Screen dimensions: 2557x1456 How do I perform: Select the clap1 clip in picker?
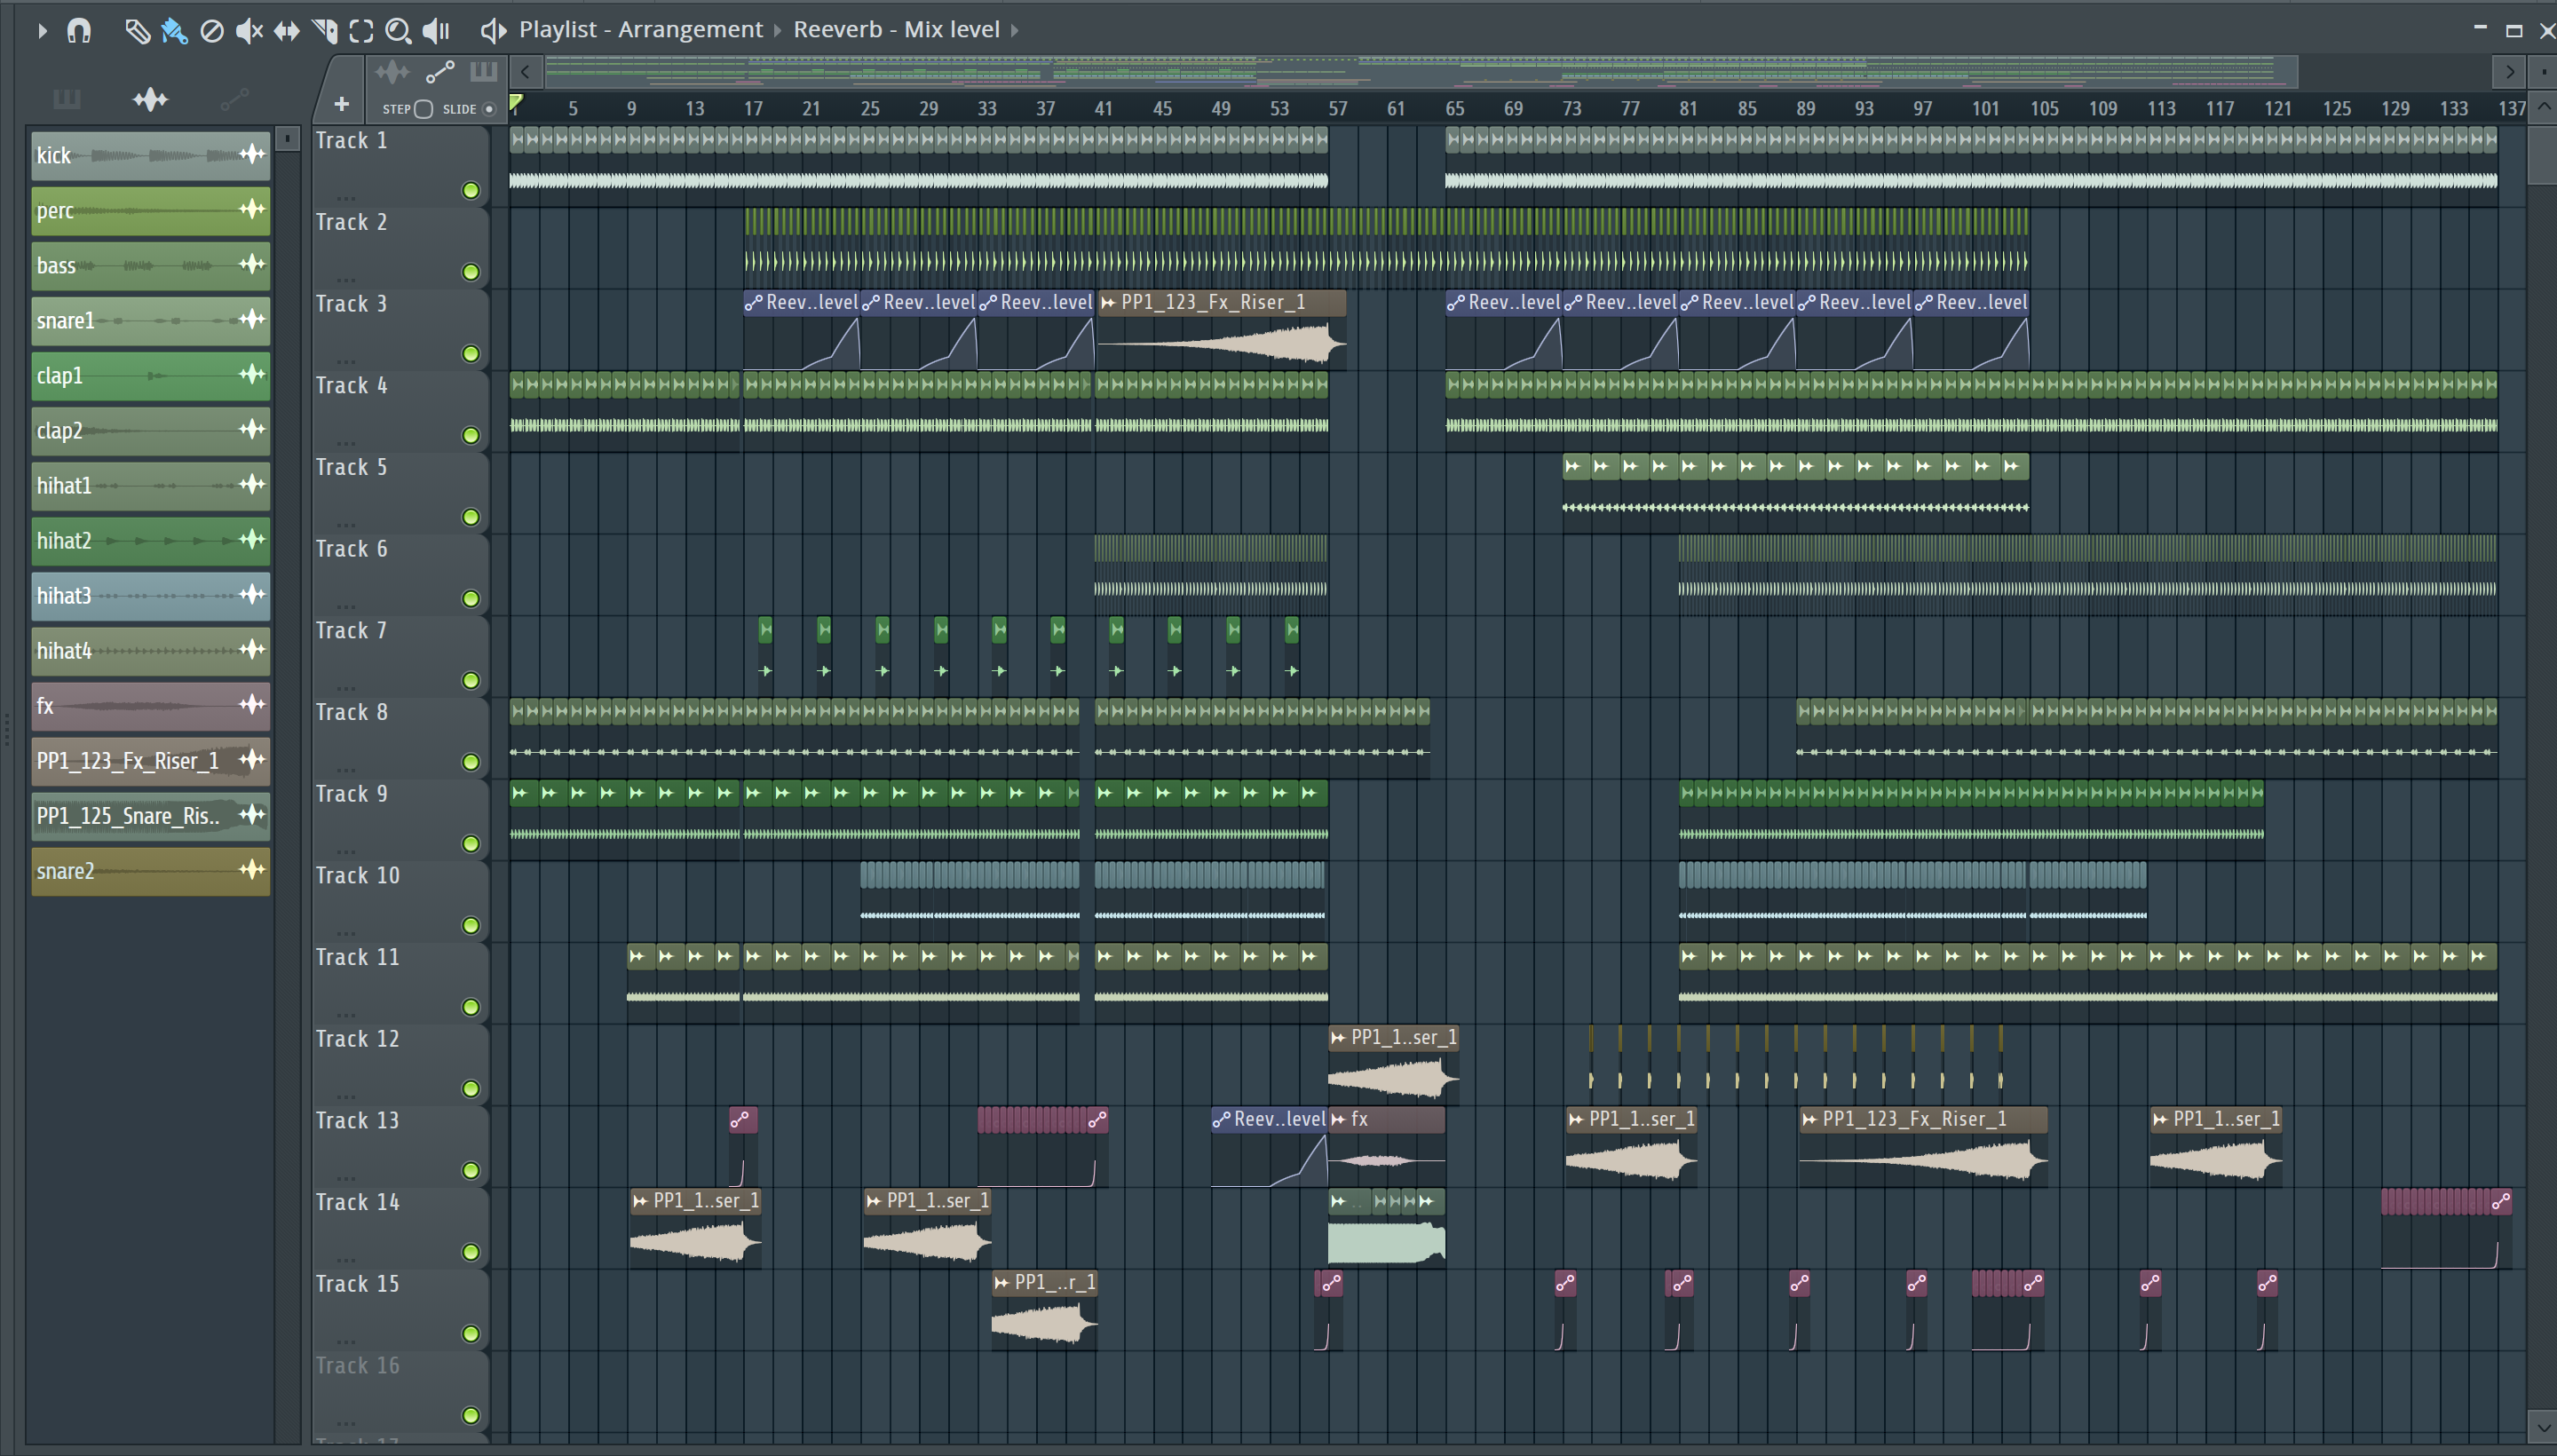tap(150, 375)
